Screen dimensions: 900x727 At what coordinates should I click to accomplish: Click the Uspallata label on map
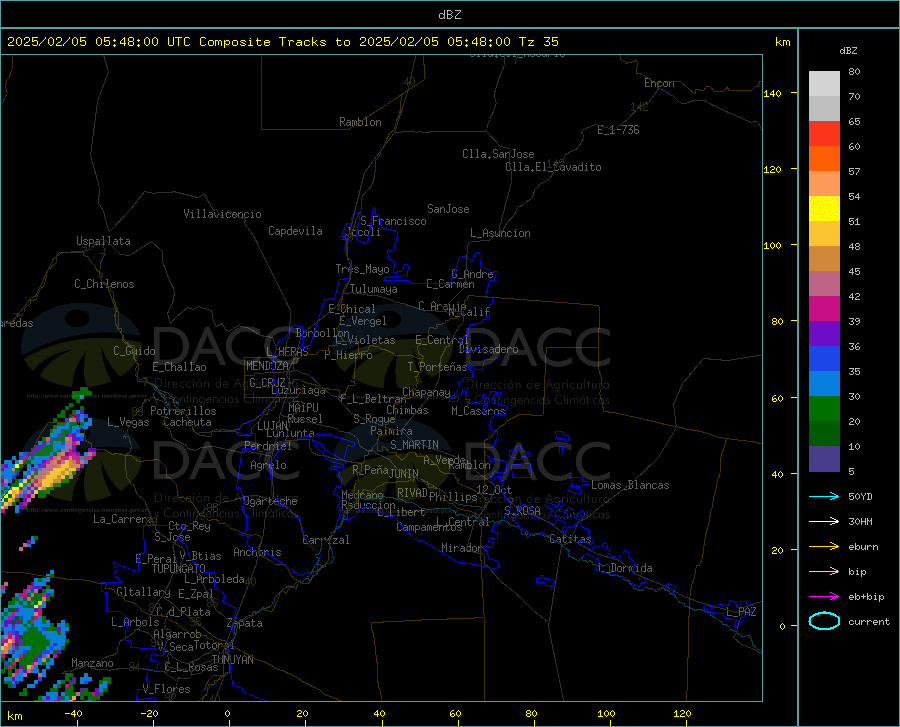click(x=103, y=241)
